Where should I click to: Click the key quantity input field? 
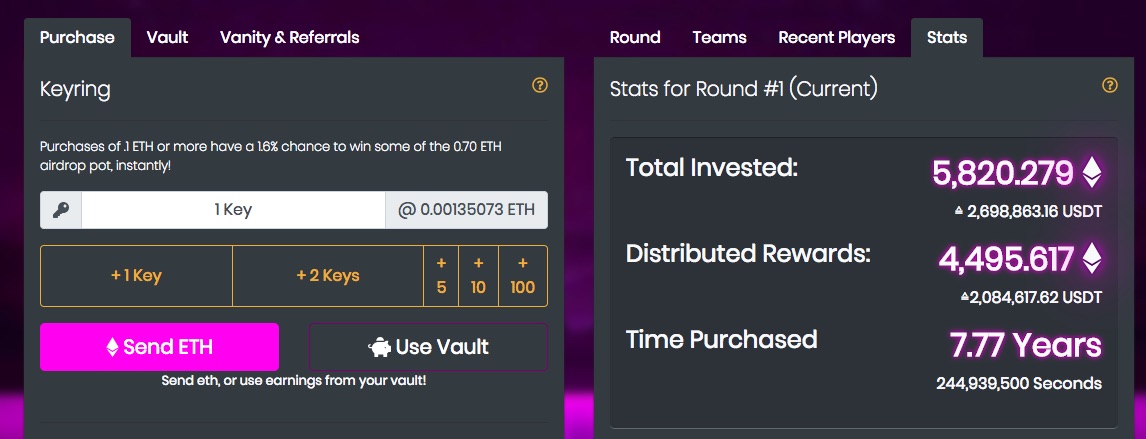pos(233,210)
